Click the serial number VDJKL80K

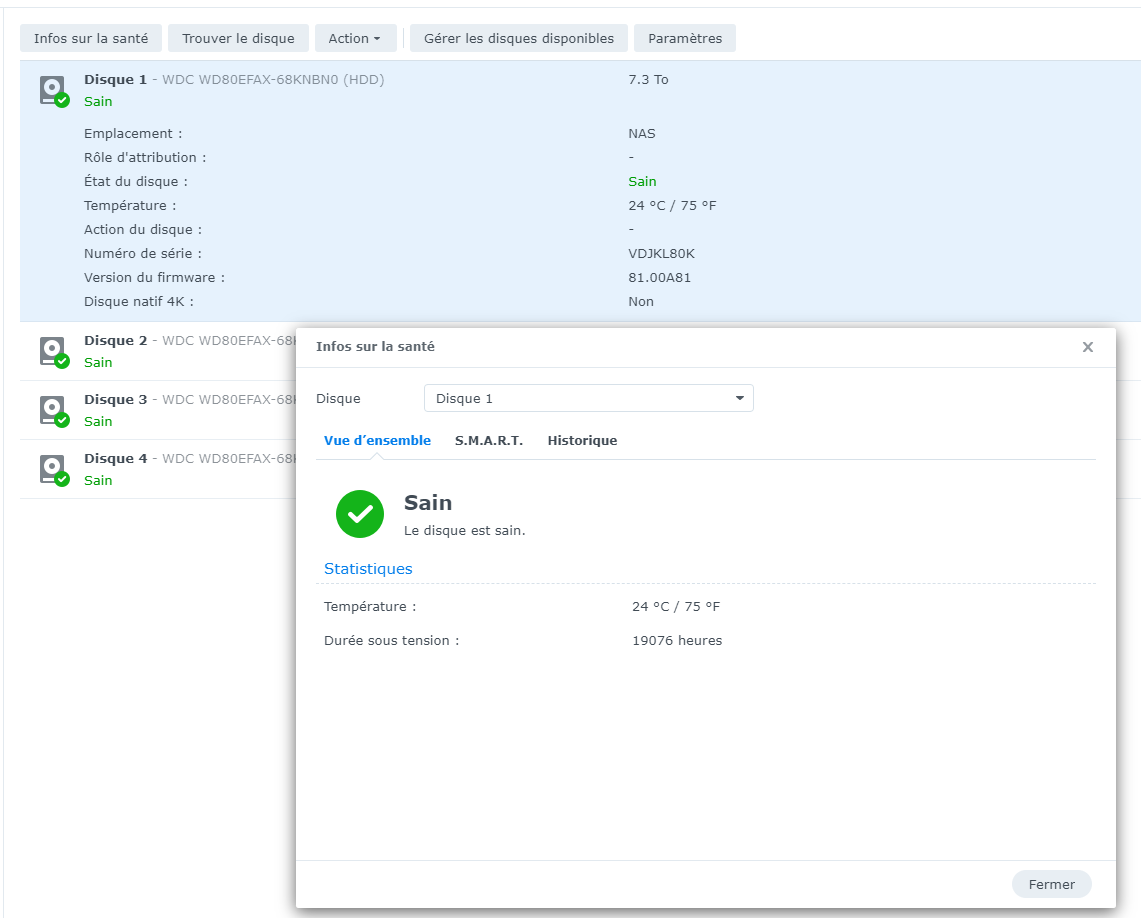point(661,253)
